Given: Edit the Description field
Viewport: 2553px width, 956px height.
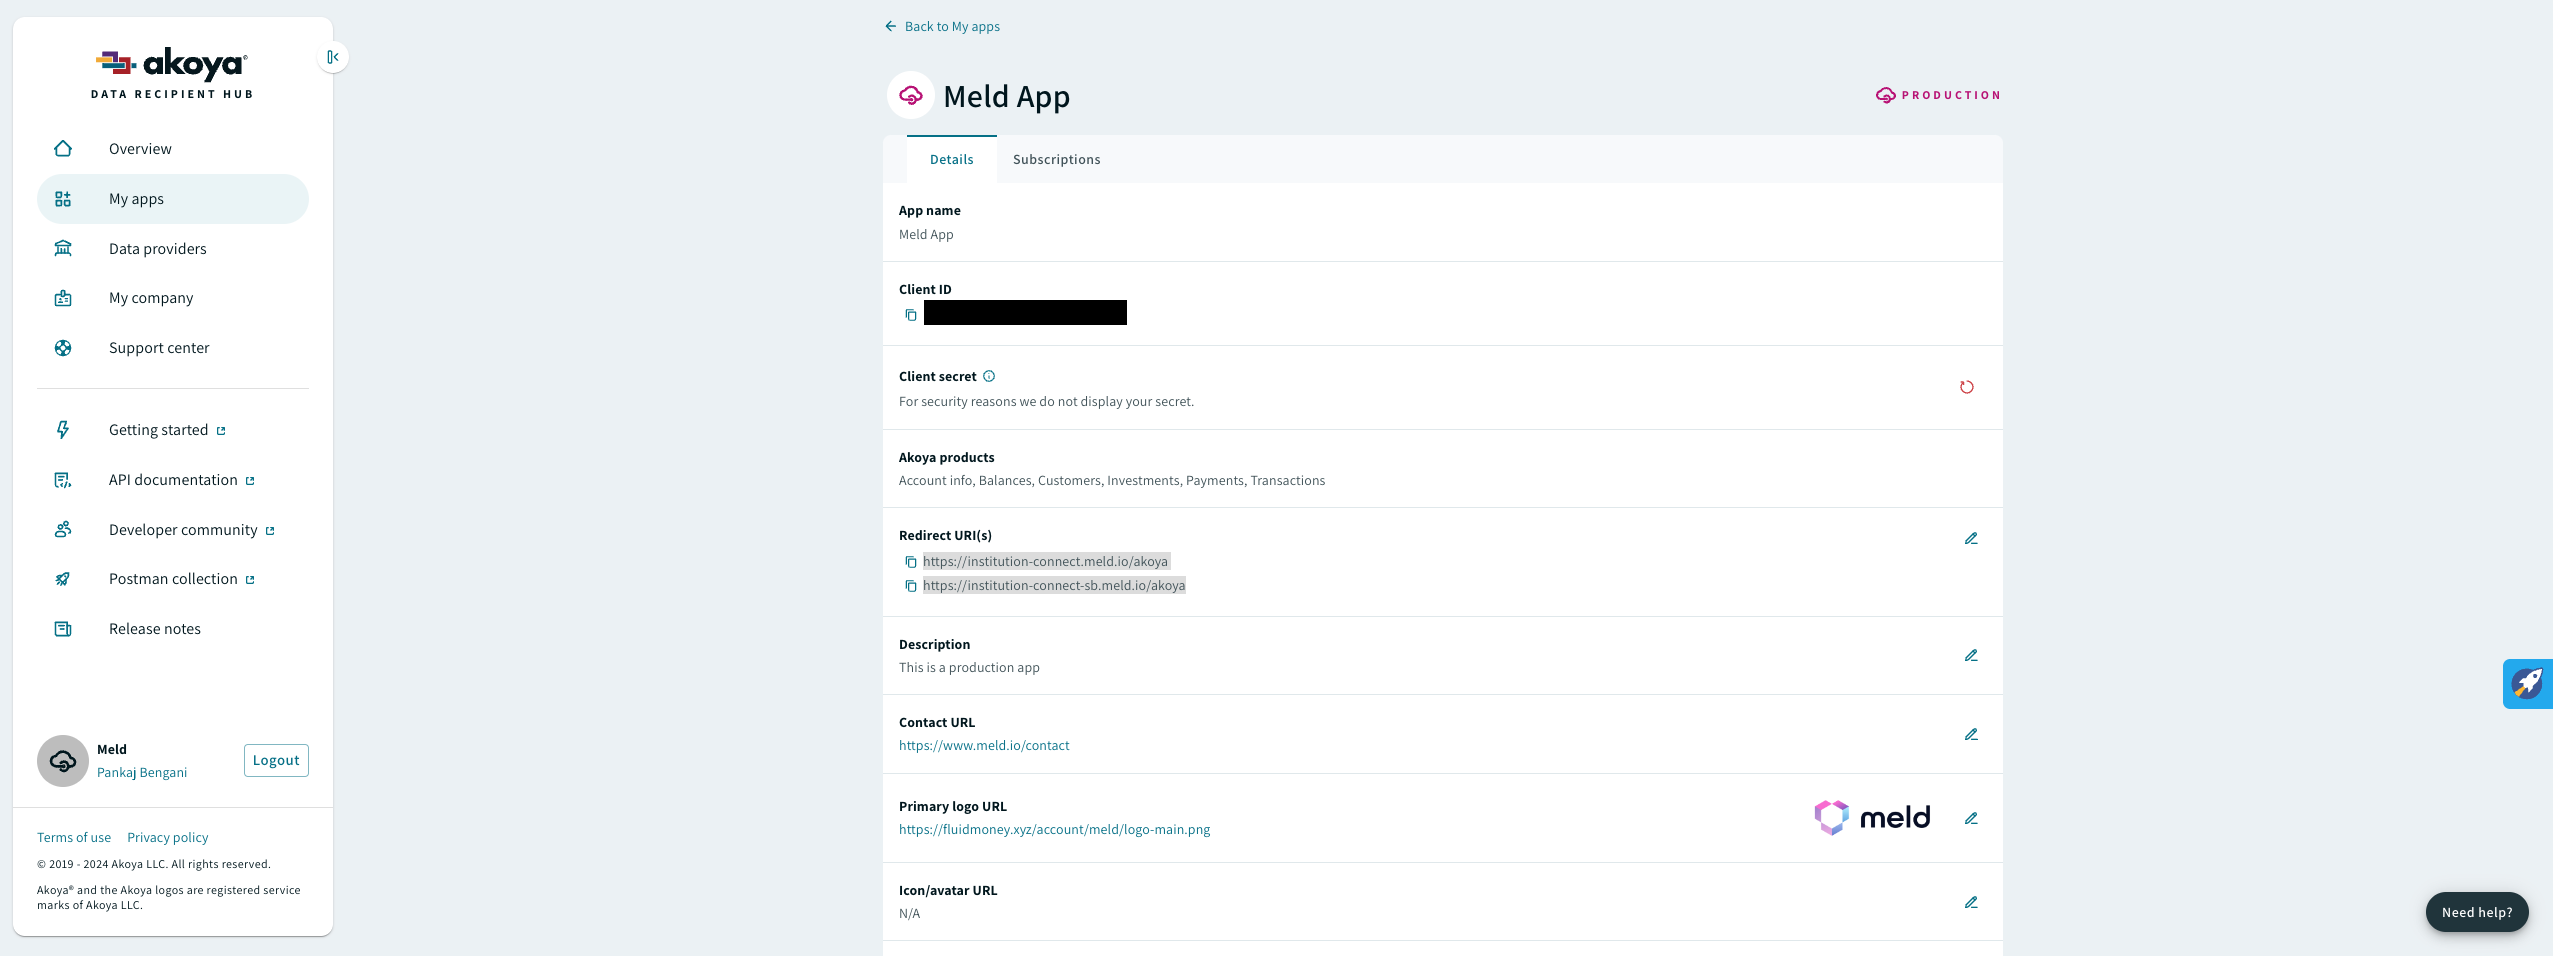Looking at the screenshot, I should pyautogui.click(x=1971, y=655).
